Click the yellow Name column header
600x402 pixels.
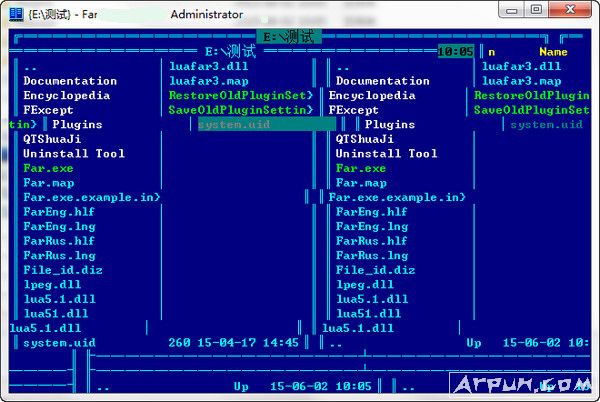point(553,52)
